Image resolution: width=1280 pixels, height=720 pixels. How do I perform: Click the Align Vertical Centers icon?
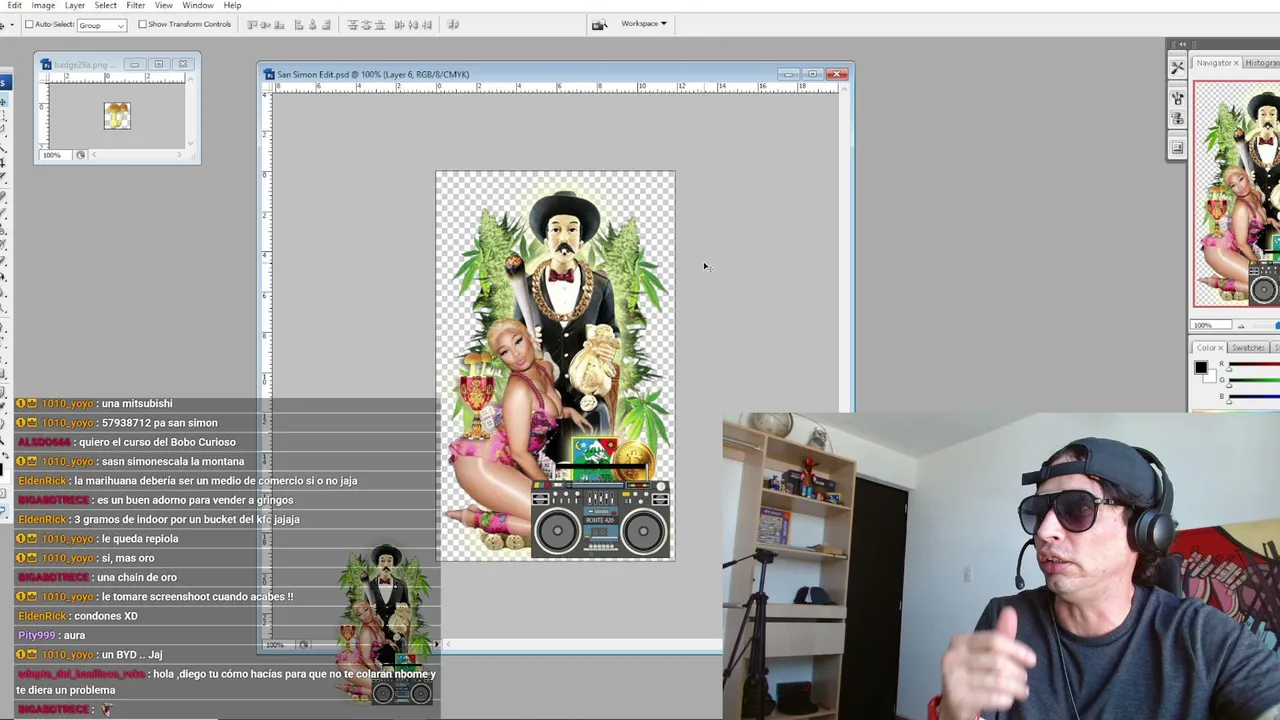tap(265, 24)
